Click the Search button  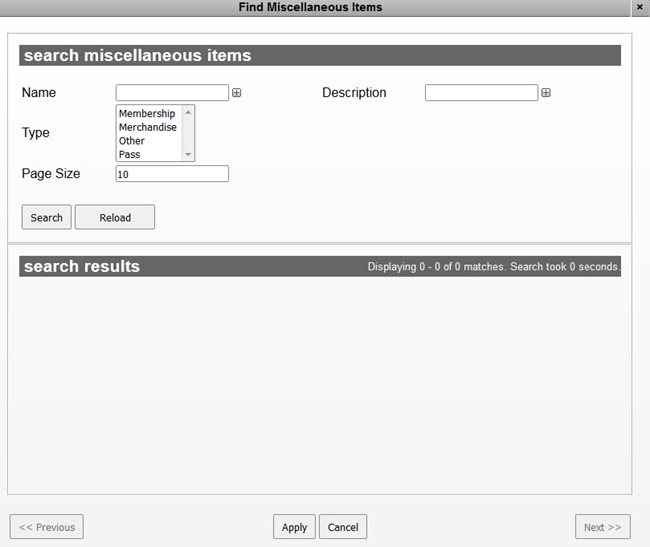click(x=46, y=217)
